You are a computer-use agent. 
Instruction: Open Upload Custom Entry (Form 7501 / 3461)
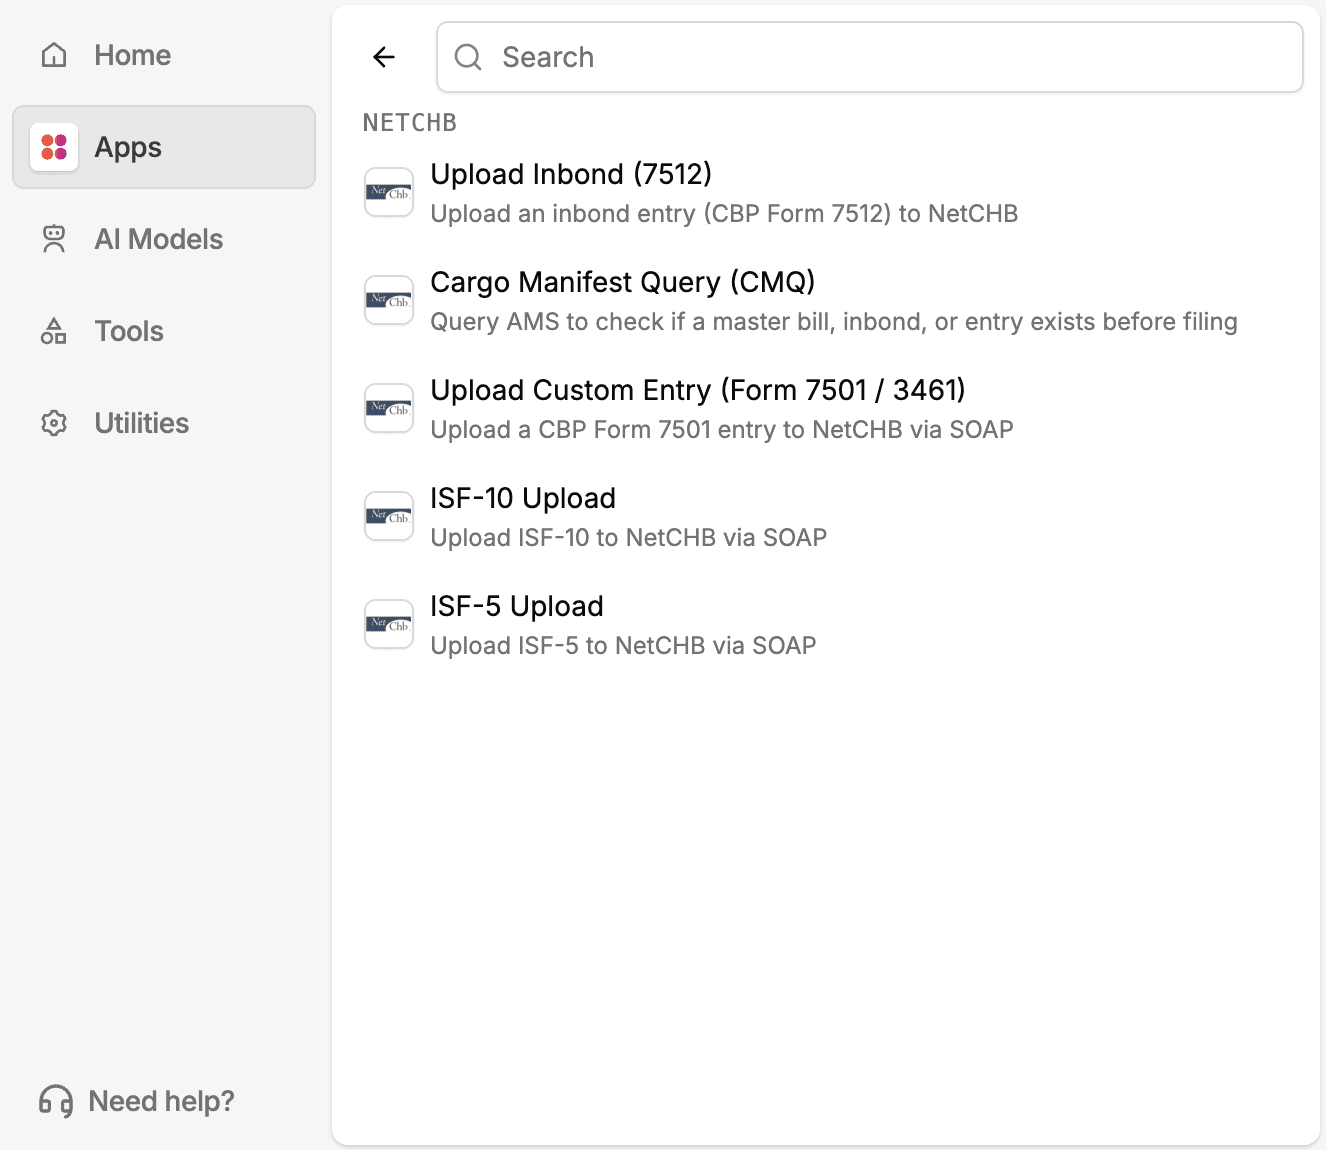point(826,409)
